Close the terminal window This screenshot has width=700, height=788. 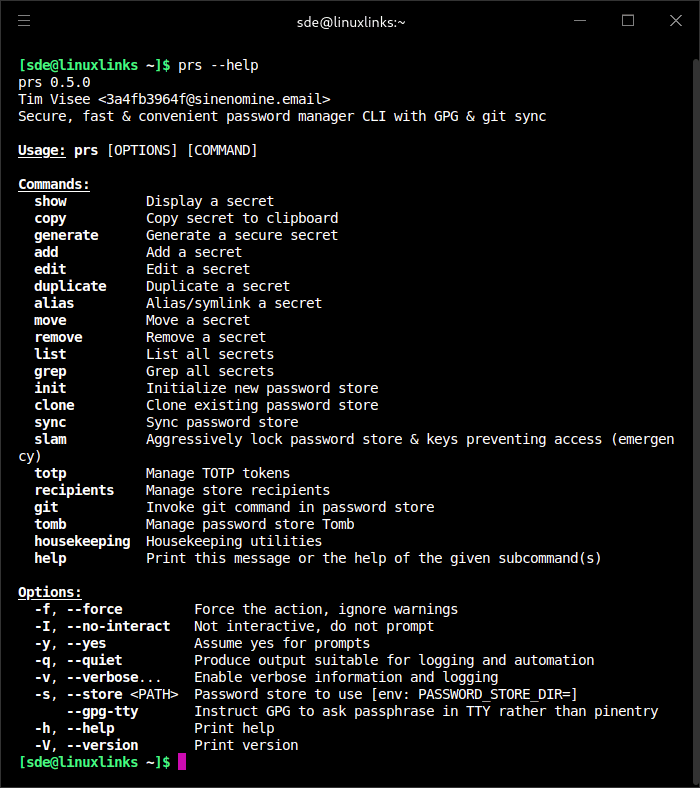click(x=676, y=21)
